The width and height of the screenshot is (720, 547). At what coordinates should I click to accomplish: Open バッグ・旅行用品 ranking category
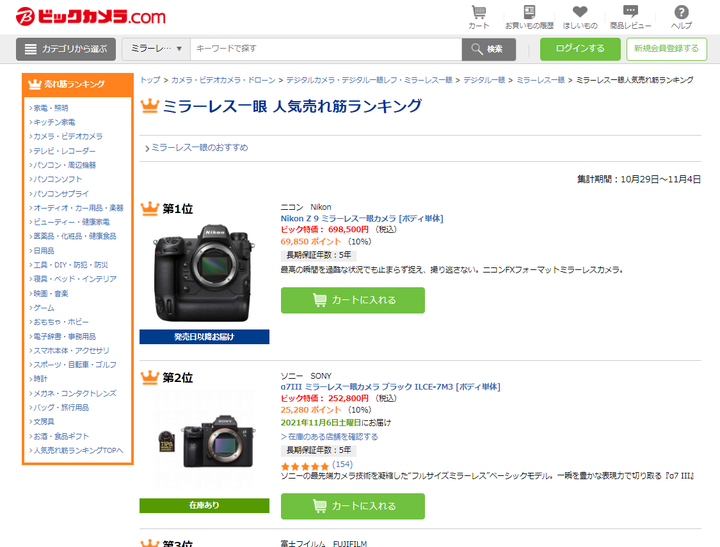(x=61, y=407)
